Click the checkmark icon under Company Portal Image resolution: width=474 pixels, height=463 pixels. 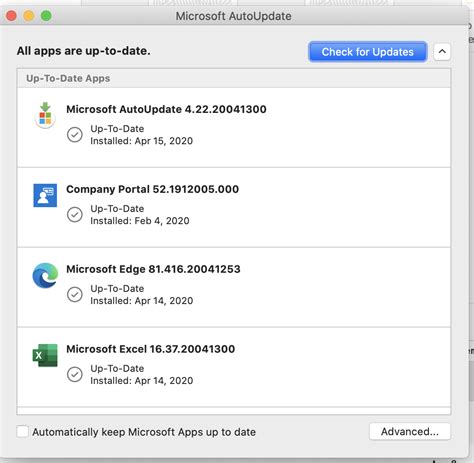75,215
